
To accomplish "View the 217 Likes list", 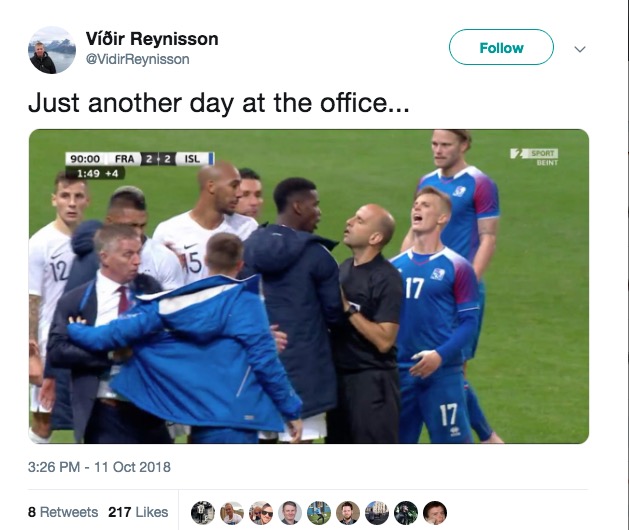I will click(138, 512).
